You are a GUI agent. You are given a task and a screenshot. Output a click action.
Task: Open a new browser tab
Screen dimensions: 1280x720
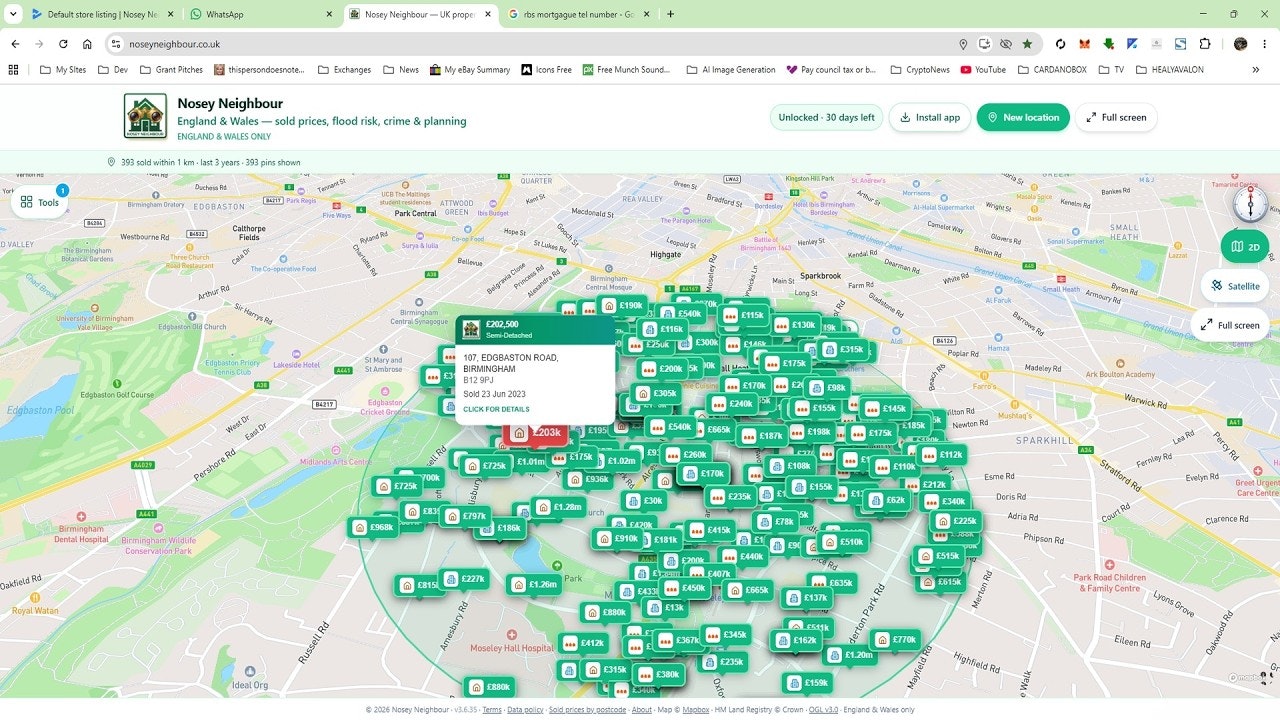click(x=670, y=14)
